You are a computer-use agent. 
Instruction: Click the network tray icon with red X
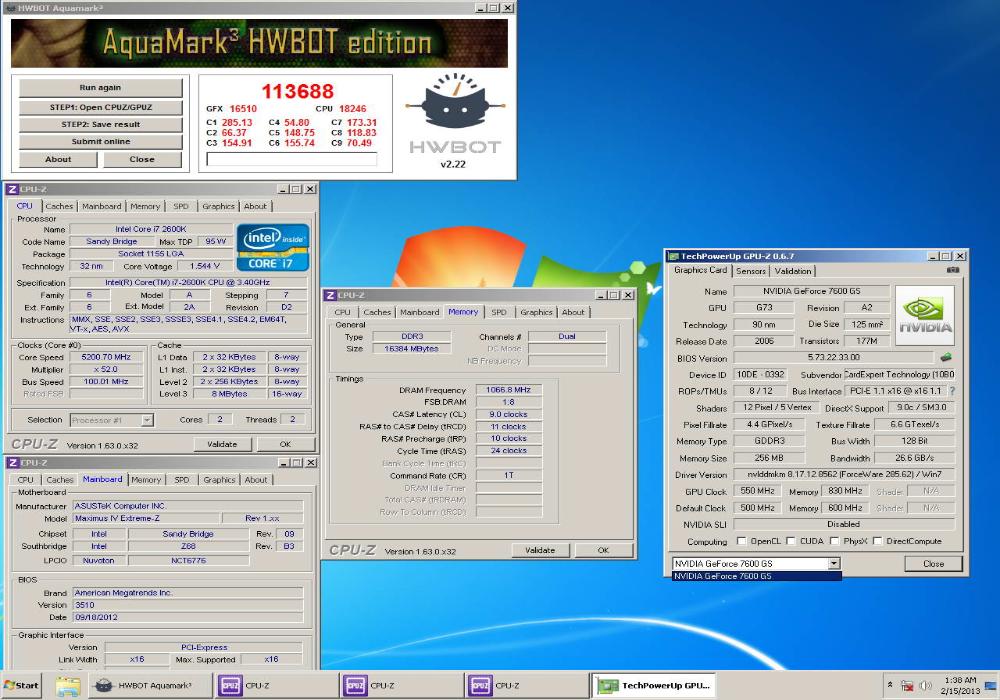pyautogui.click(x=907, y=686)
